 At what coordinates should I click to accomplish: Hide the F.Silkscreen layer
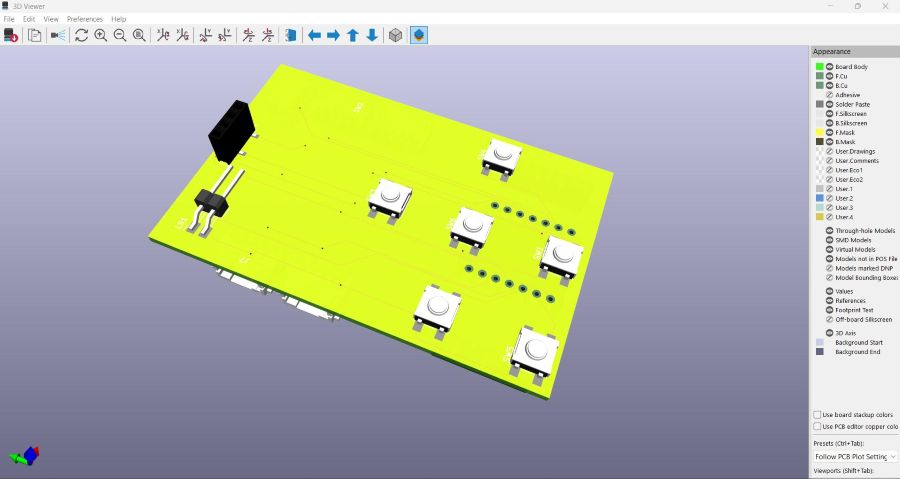829,114
